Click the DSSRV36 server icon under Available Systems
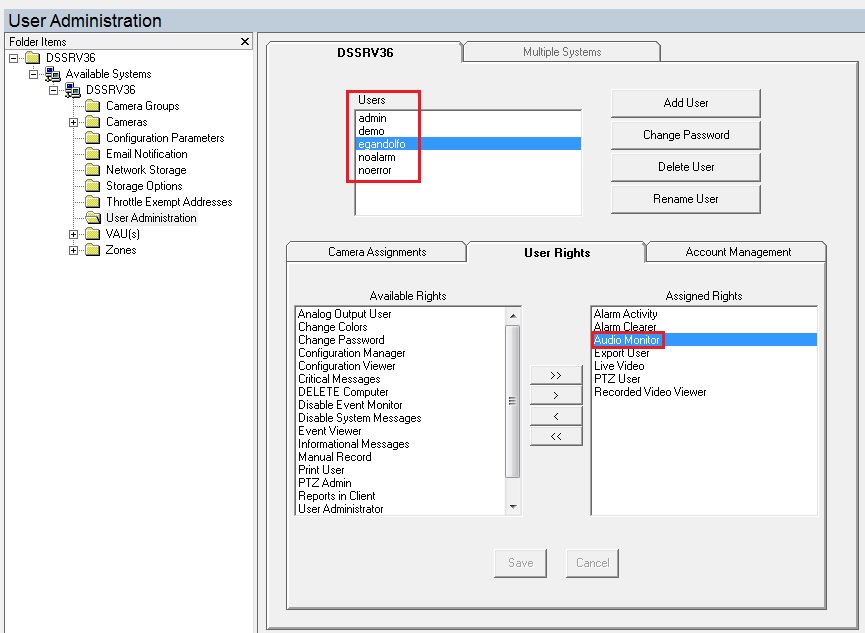 [x=73, y=89]
